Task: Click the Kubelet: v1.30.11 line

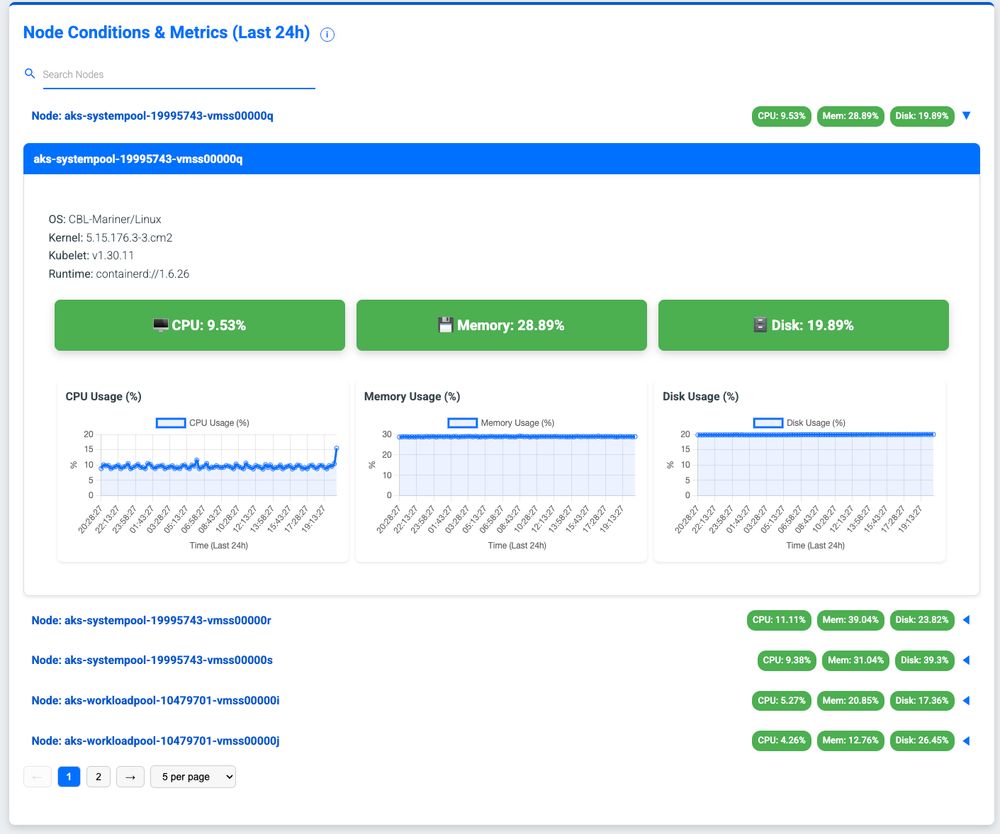Action: (x=91, y=256)
